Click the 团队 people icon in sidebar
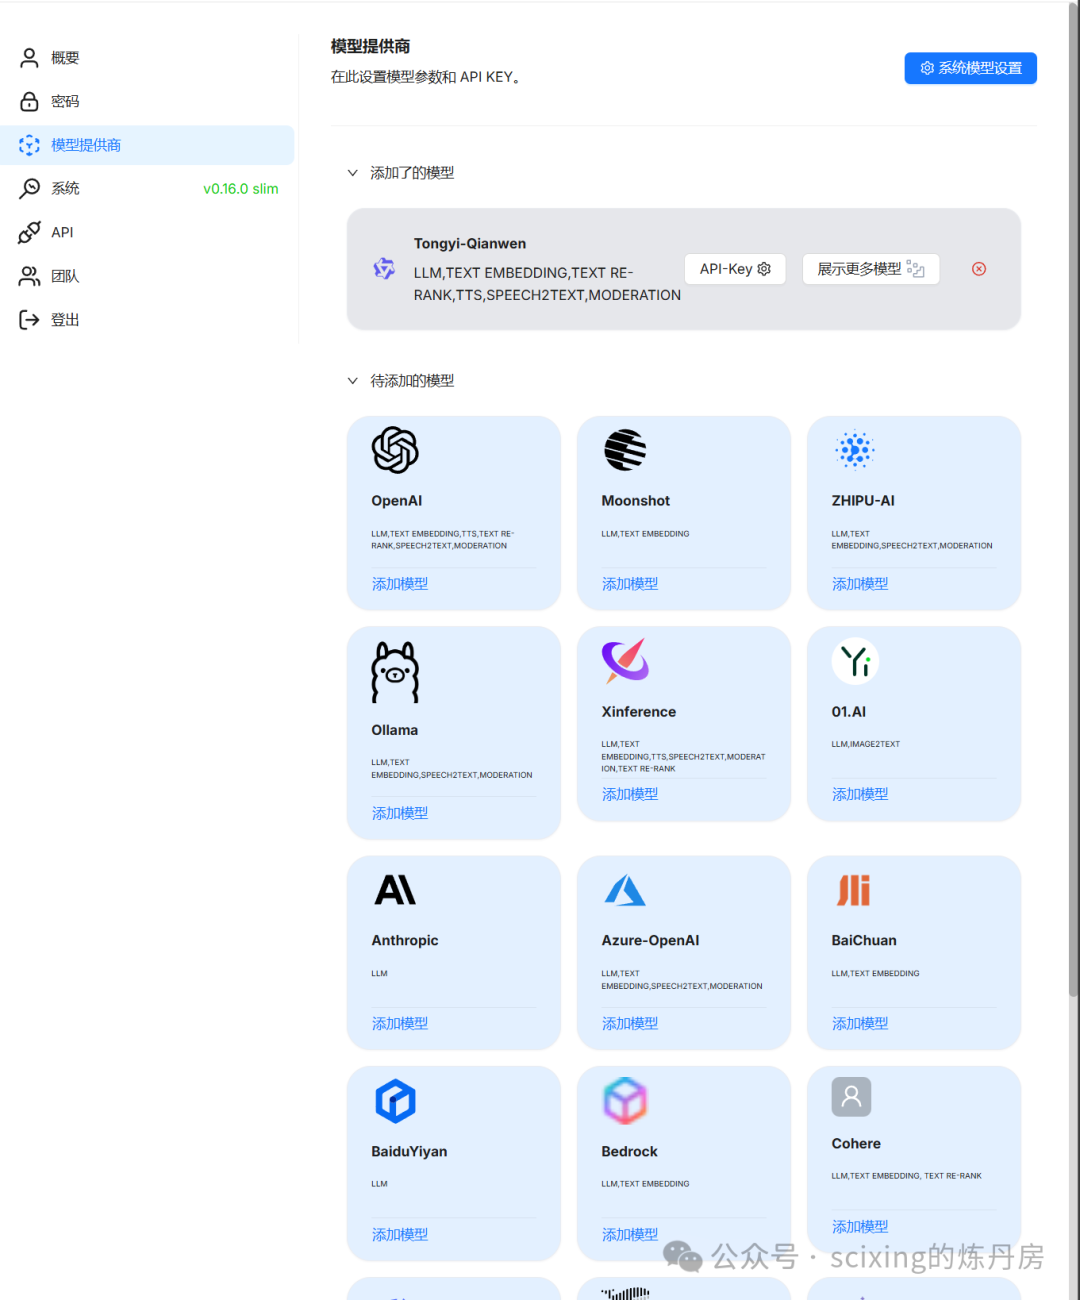The height and width of the screenshot is (1300, 1080). [x=30, y=276]
